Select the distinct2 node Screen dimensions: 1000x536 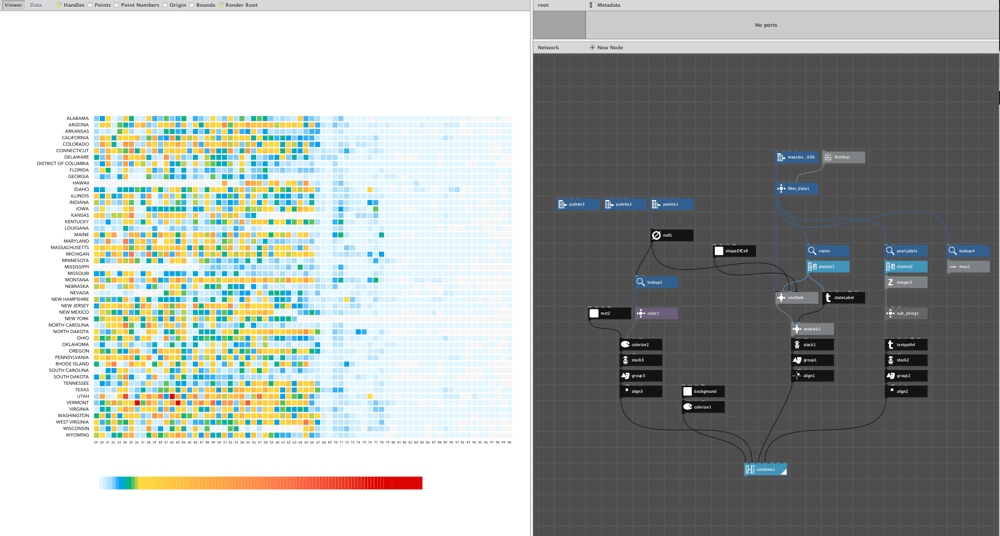click(x=906, y=267)
